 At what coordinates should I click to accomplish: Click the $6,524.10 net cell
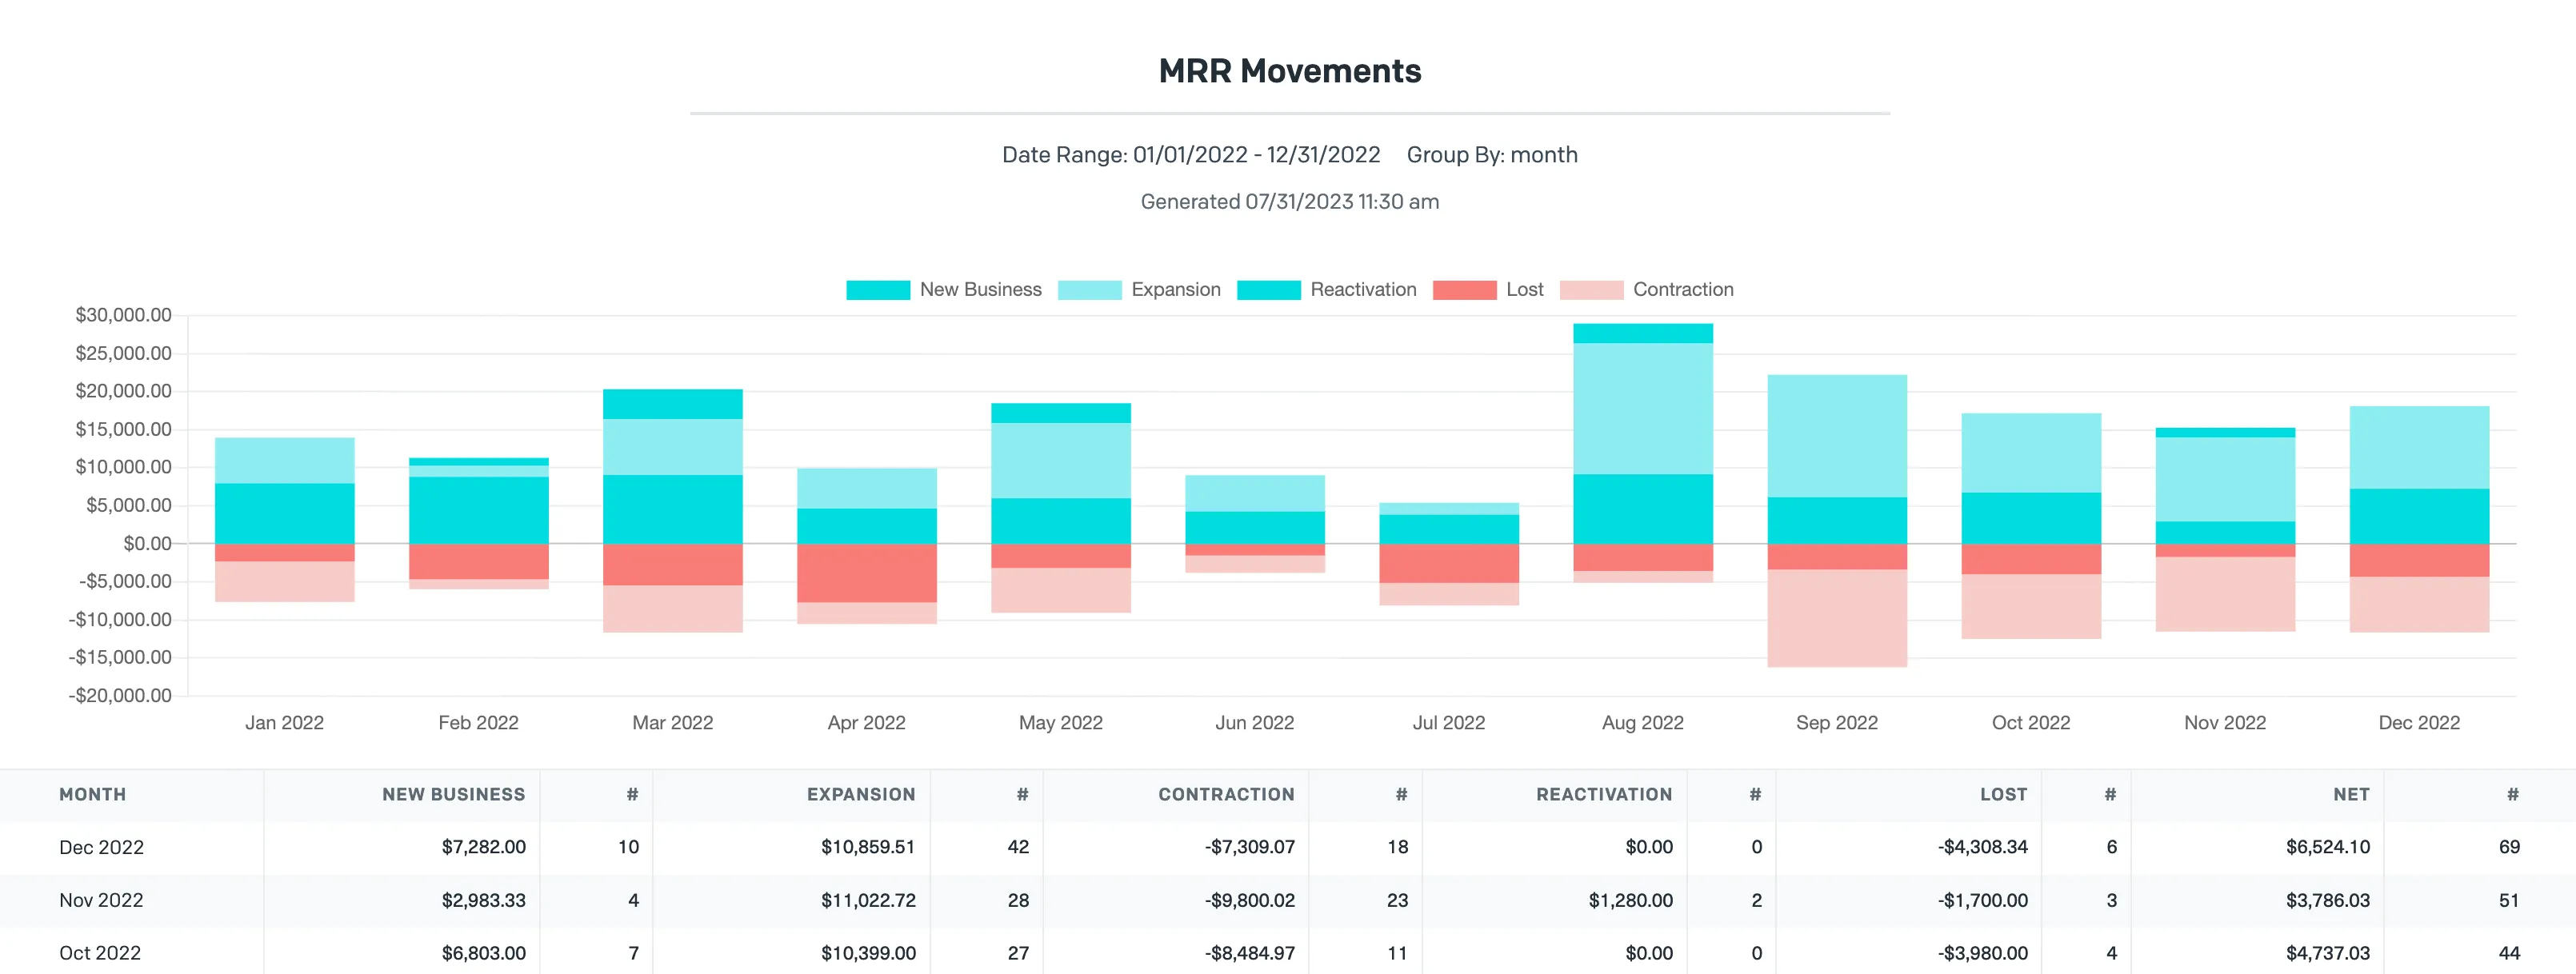[2327, 847]
